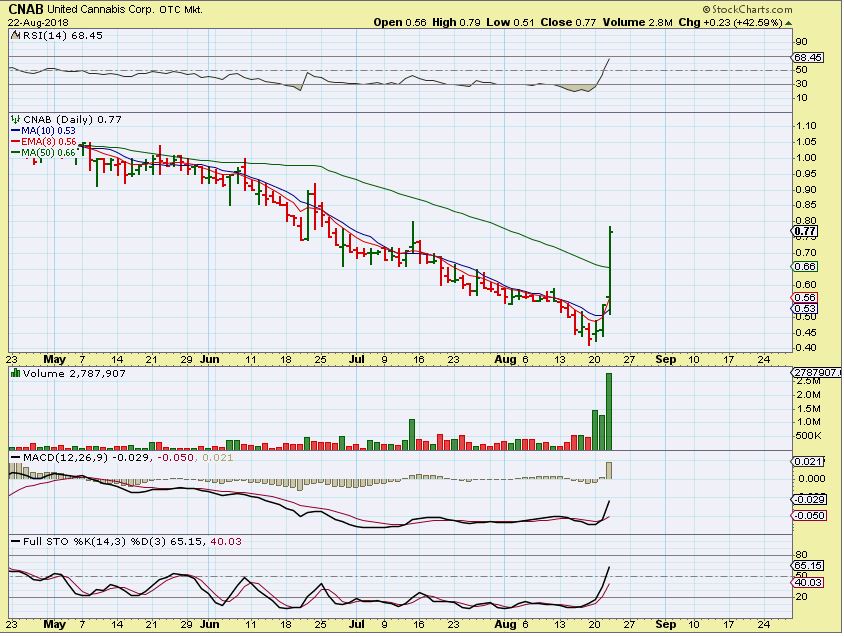Click the 0.53 MA(10) tag on price axis
This screenshot has width=844, height=637.
805,309
